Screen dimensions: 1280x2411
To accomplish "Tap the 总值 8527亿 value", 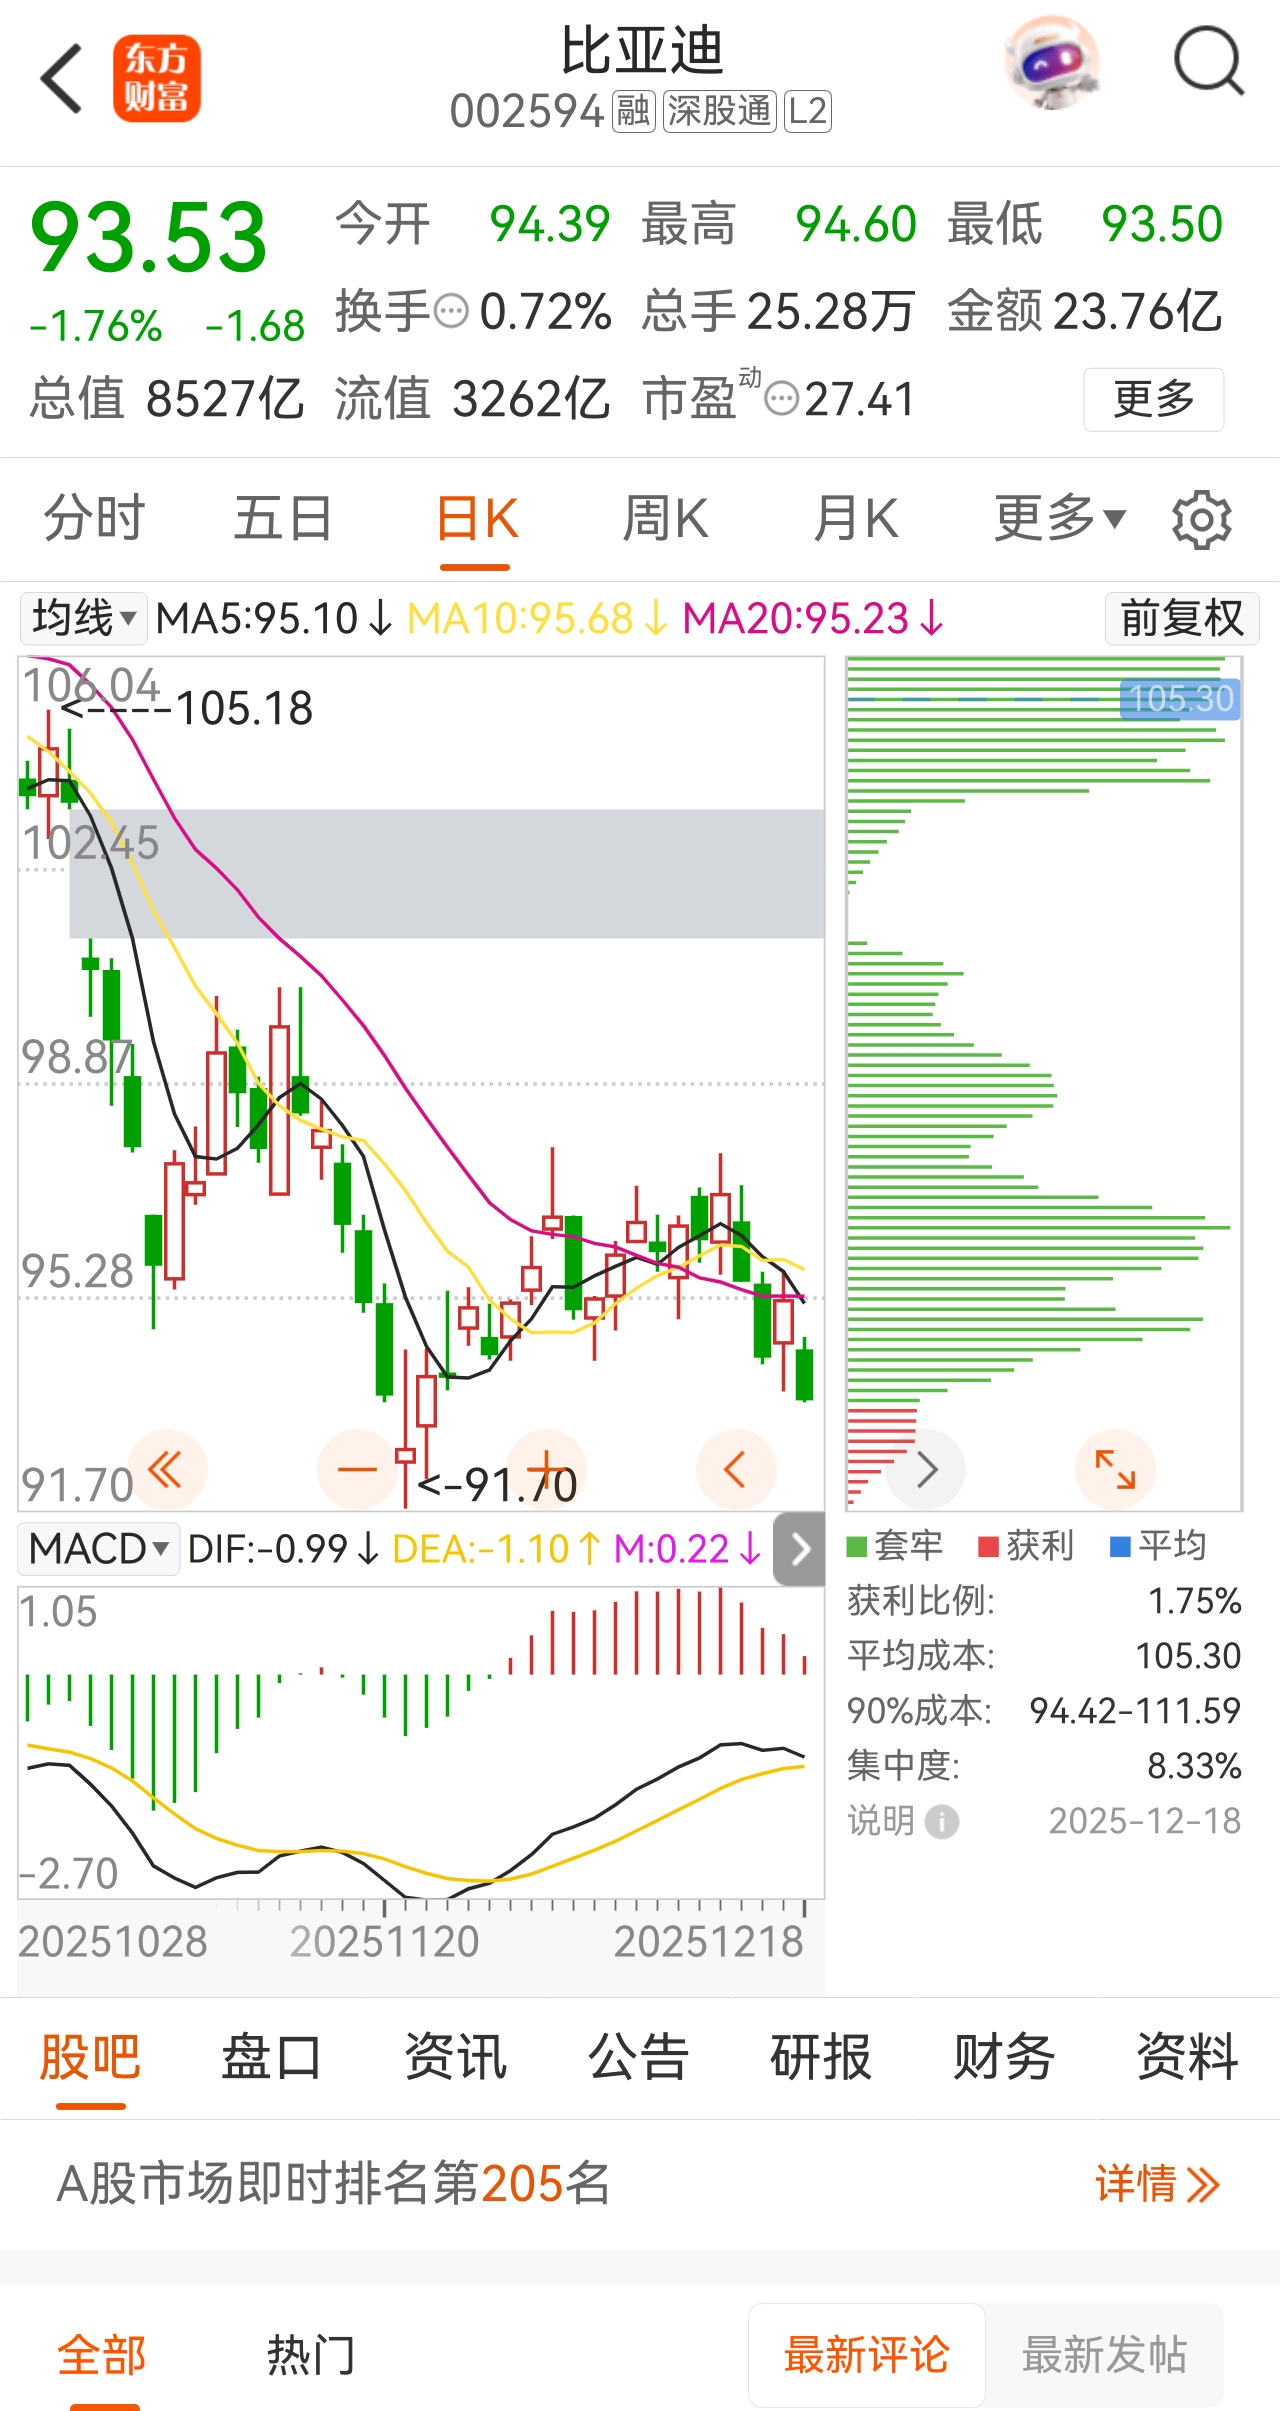I will point(167,398).
